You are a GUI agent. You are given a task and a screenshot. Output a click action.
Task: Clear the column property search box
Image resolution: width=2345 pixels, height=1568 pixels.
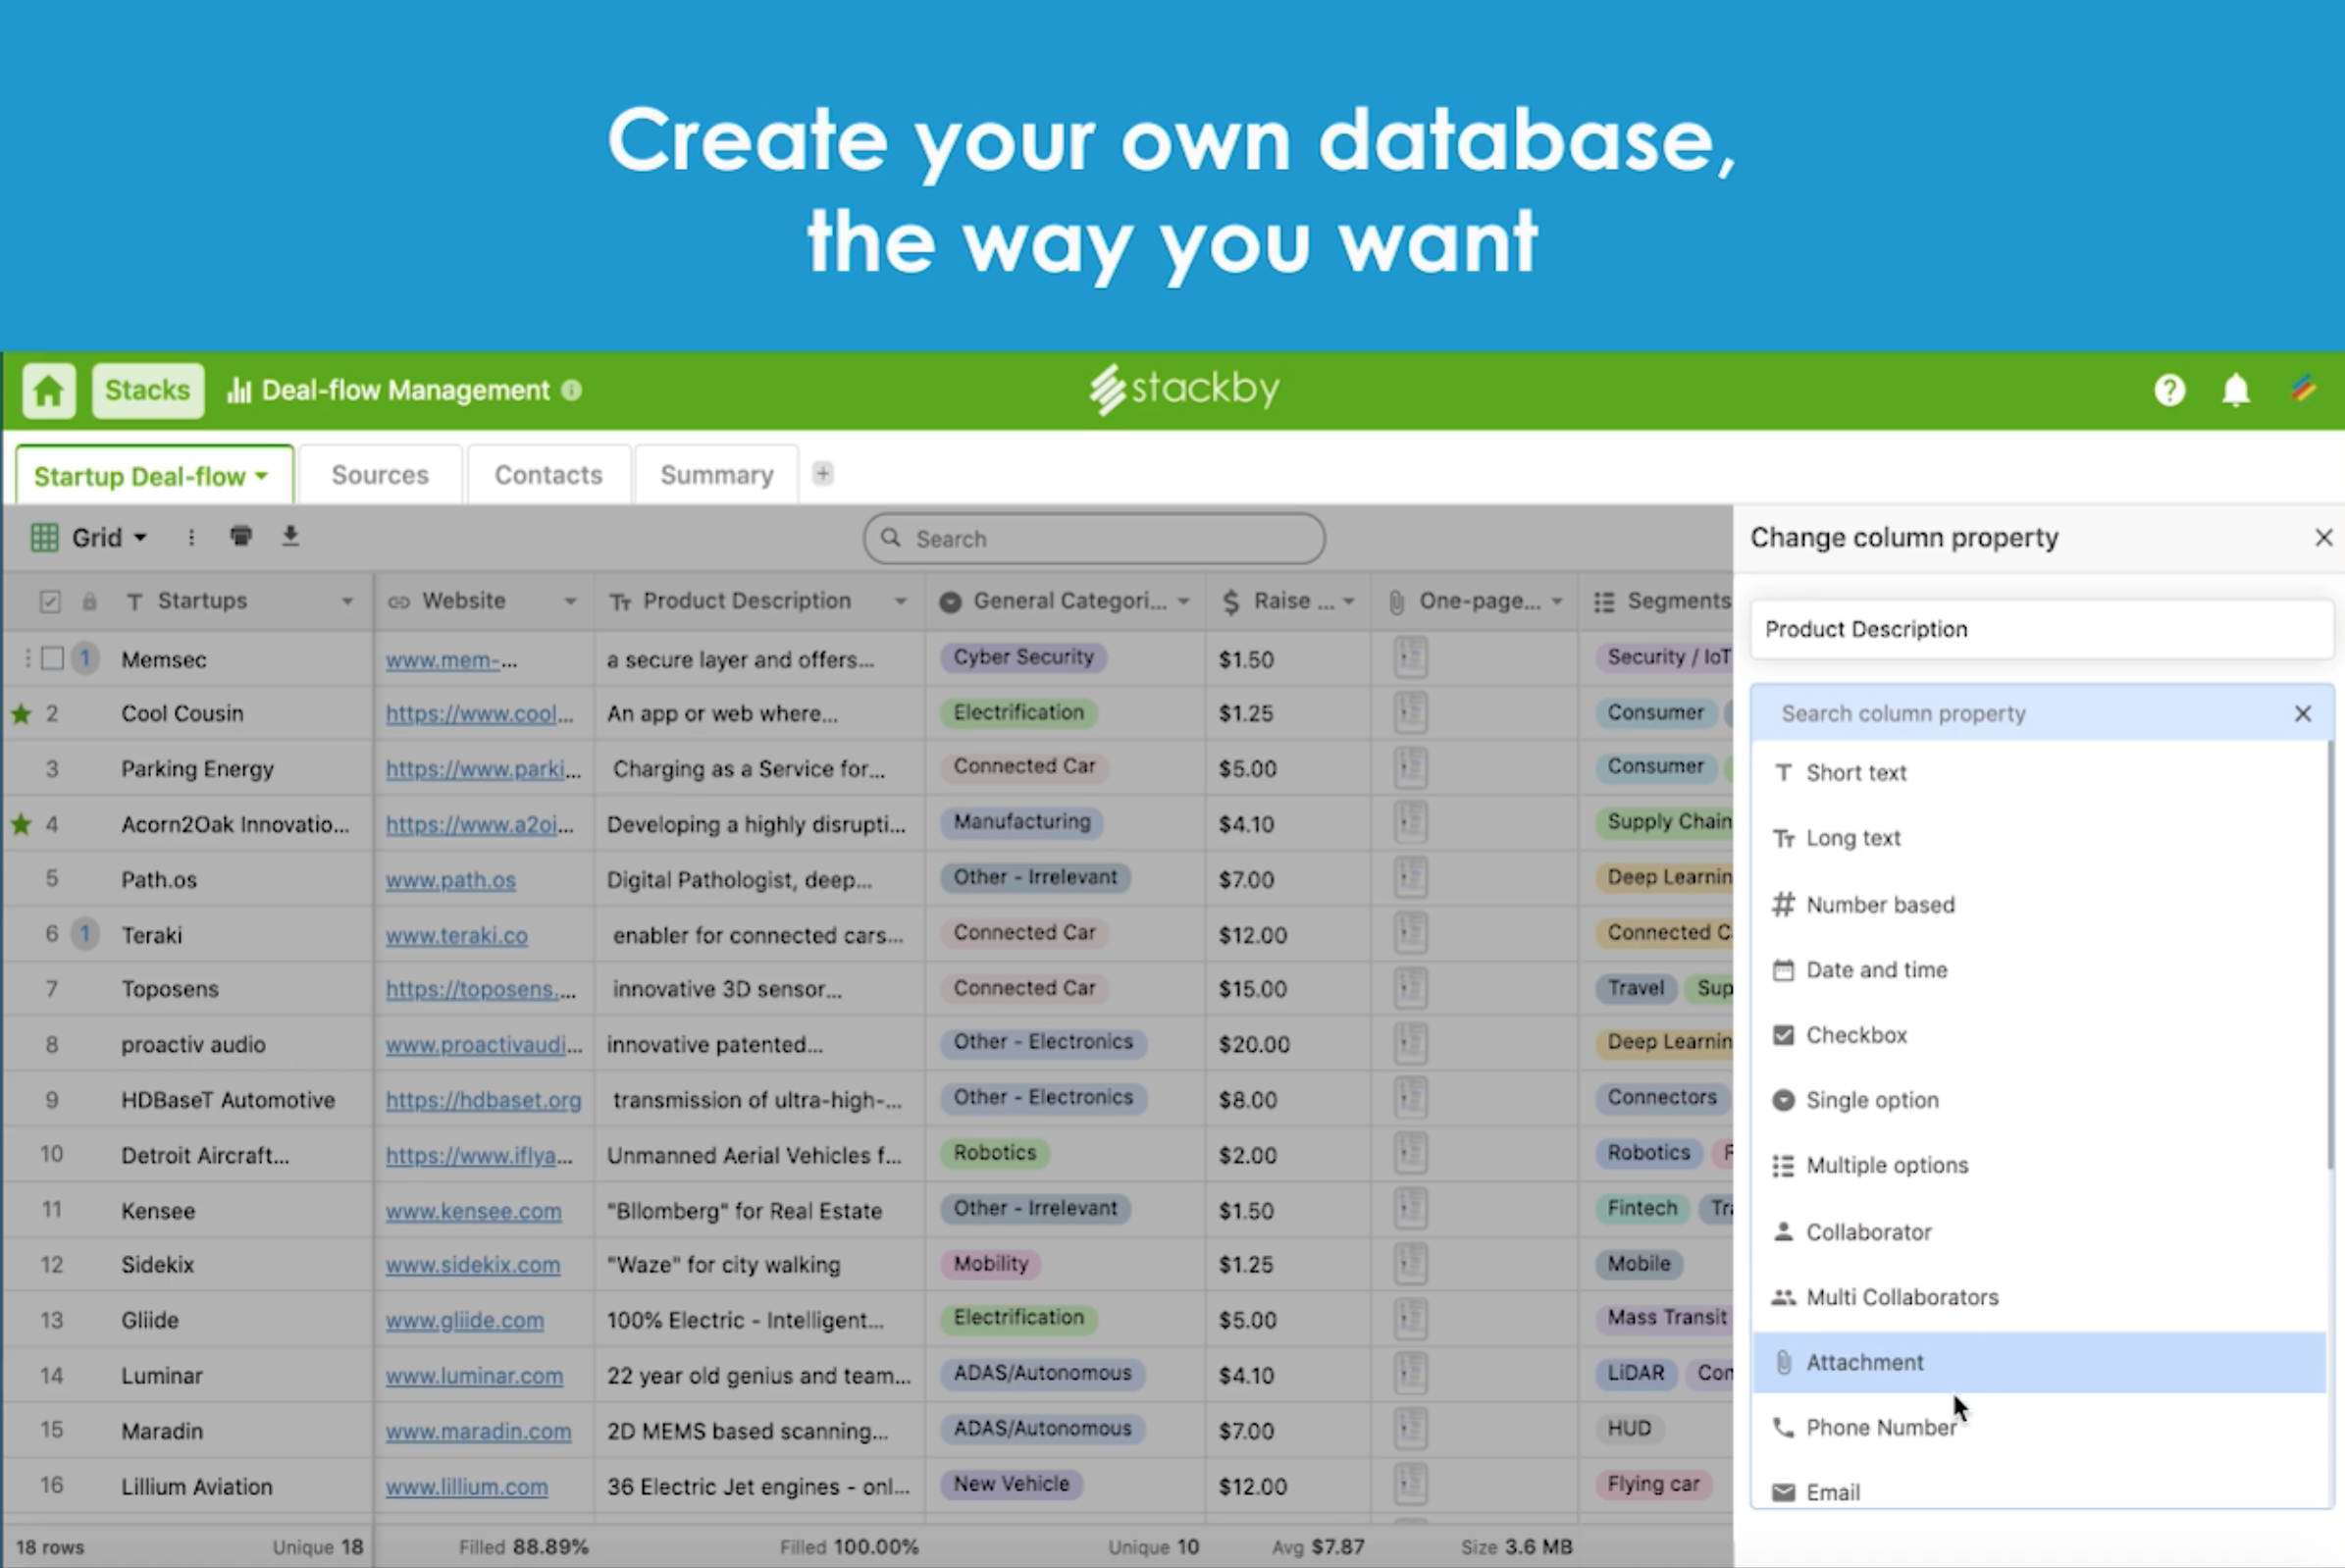coord(2302,714)
